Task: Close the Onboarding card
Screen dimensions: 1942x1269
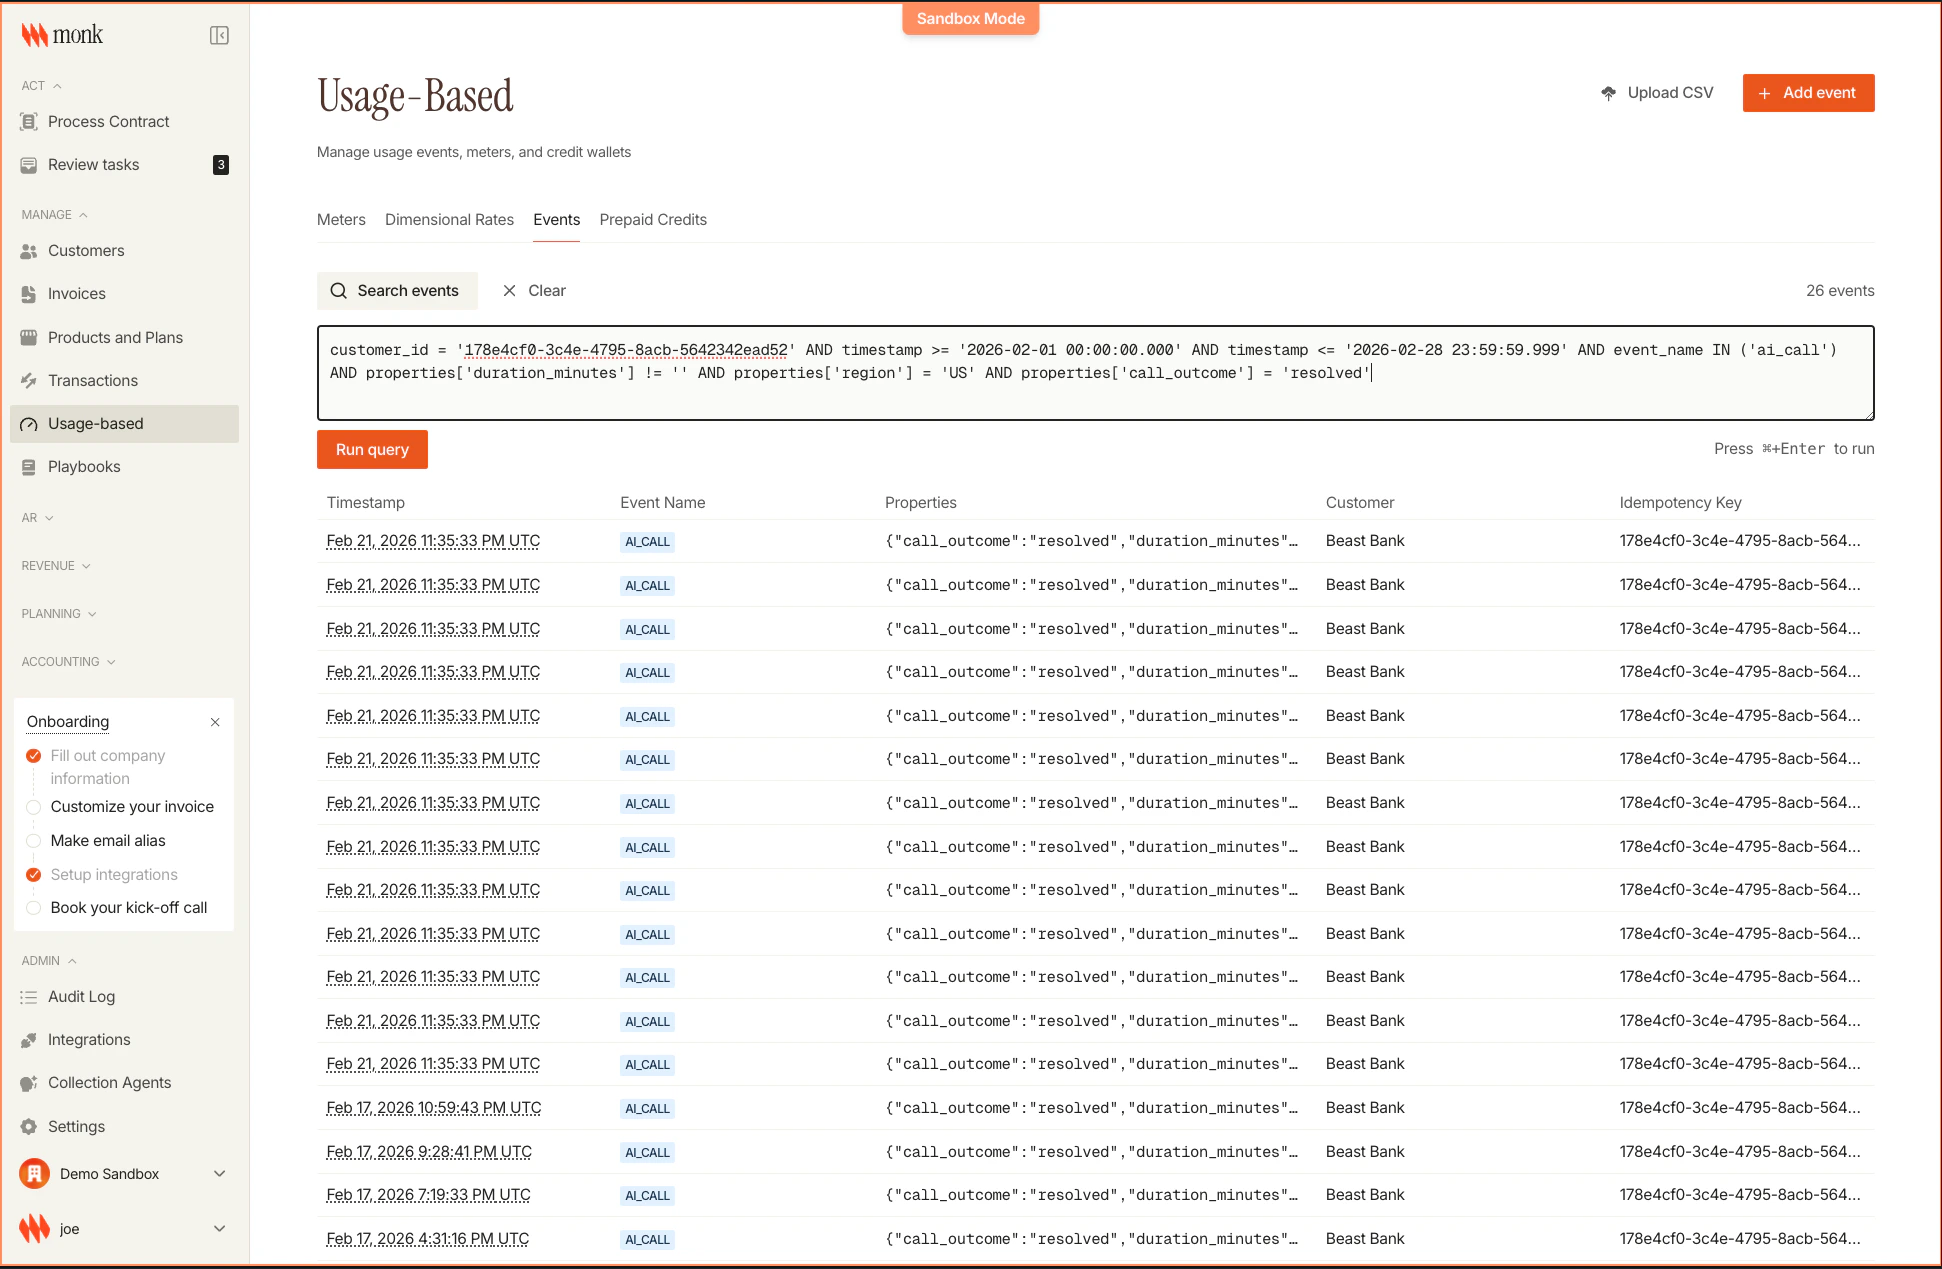Action: pyautogui.click(x=215, y=722)
